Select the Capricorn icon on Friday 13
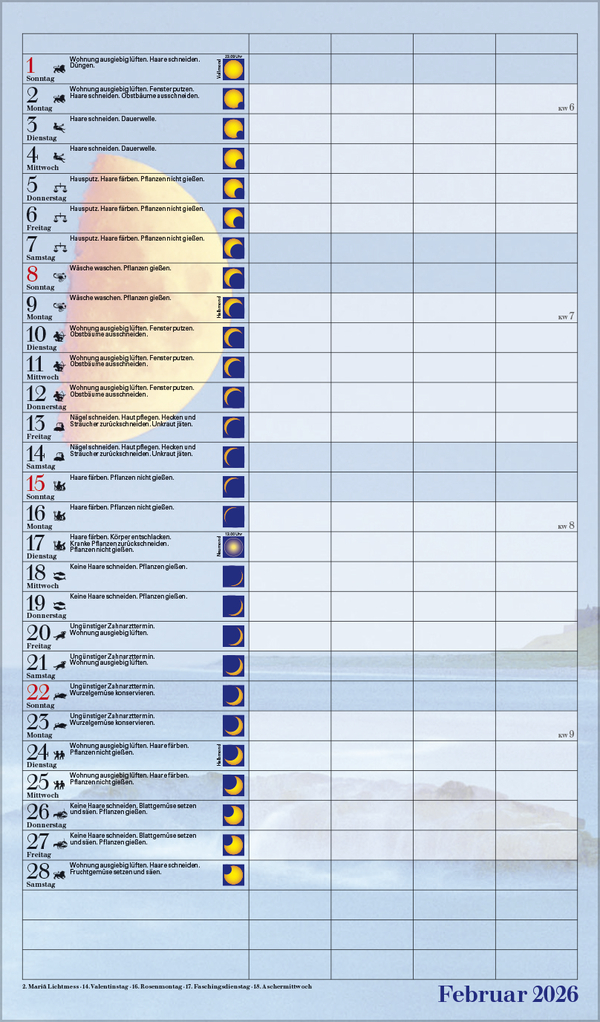600x1022 pixels. click(61, 427)
